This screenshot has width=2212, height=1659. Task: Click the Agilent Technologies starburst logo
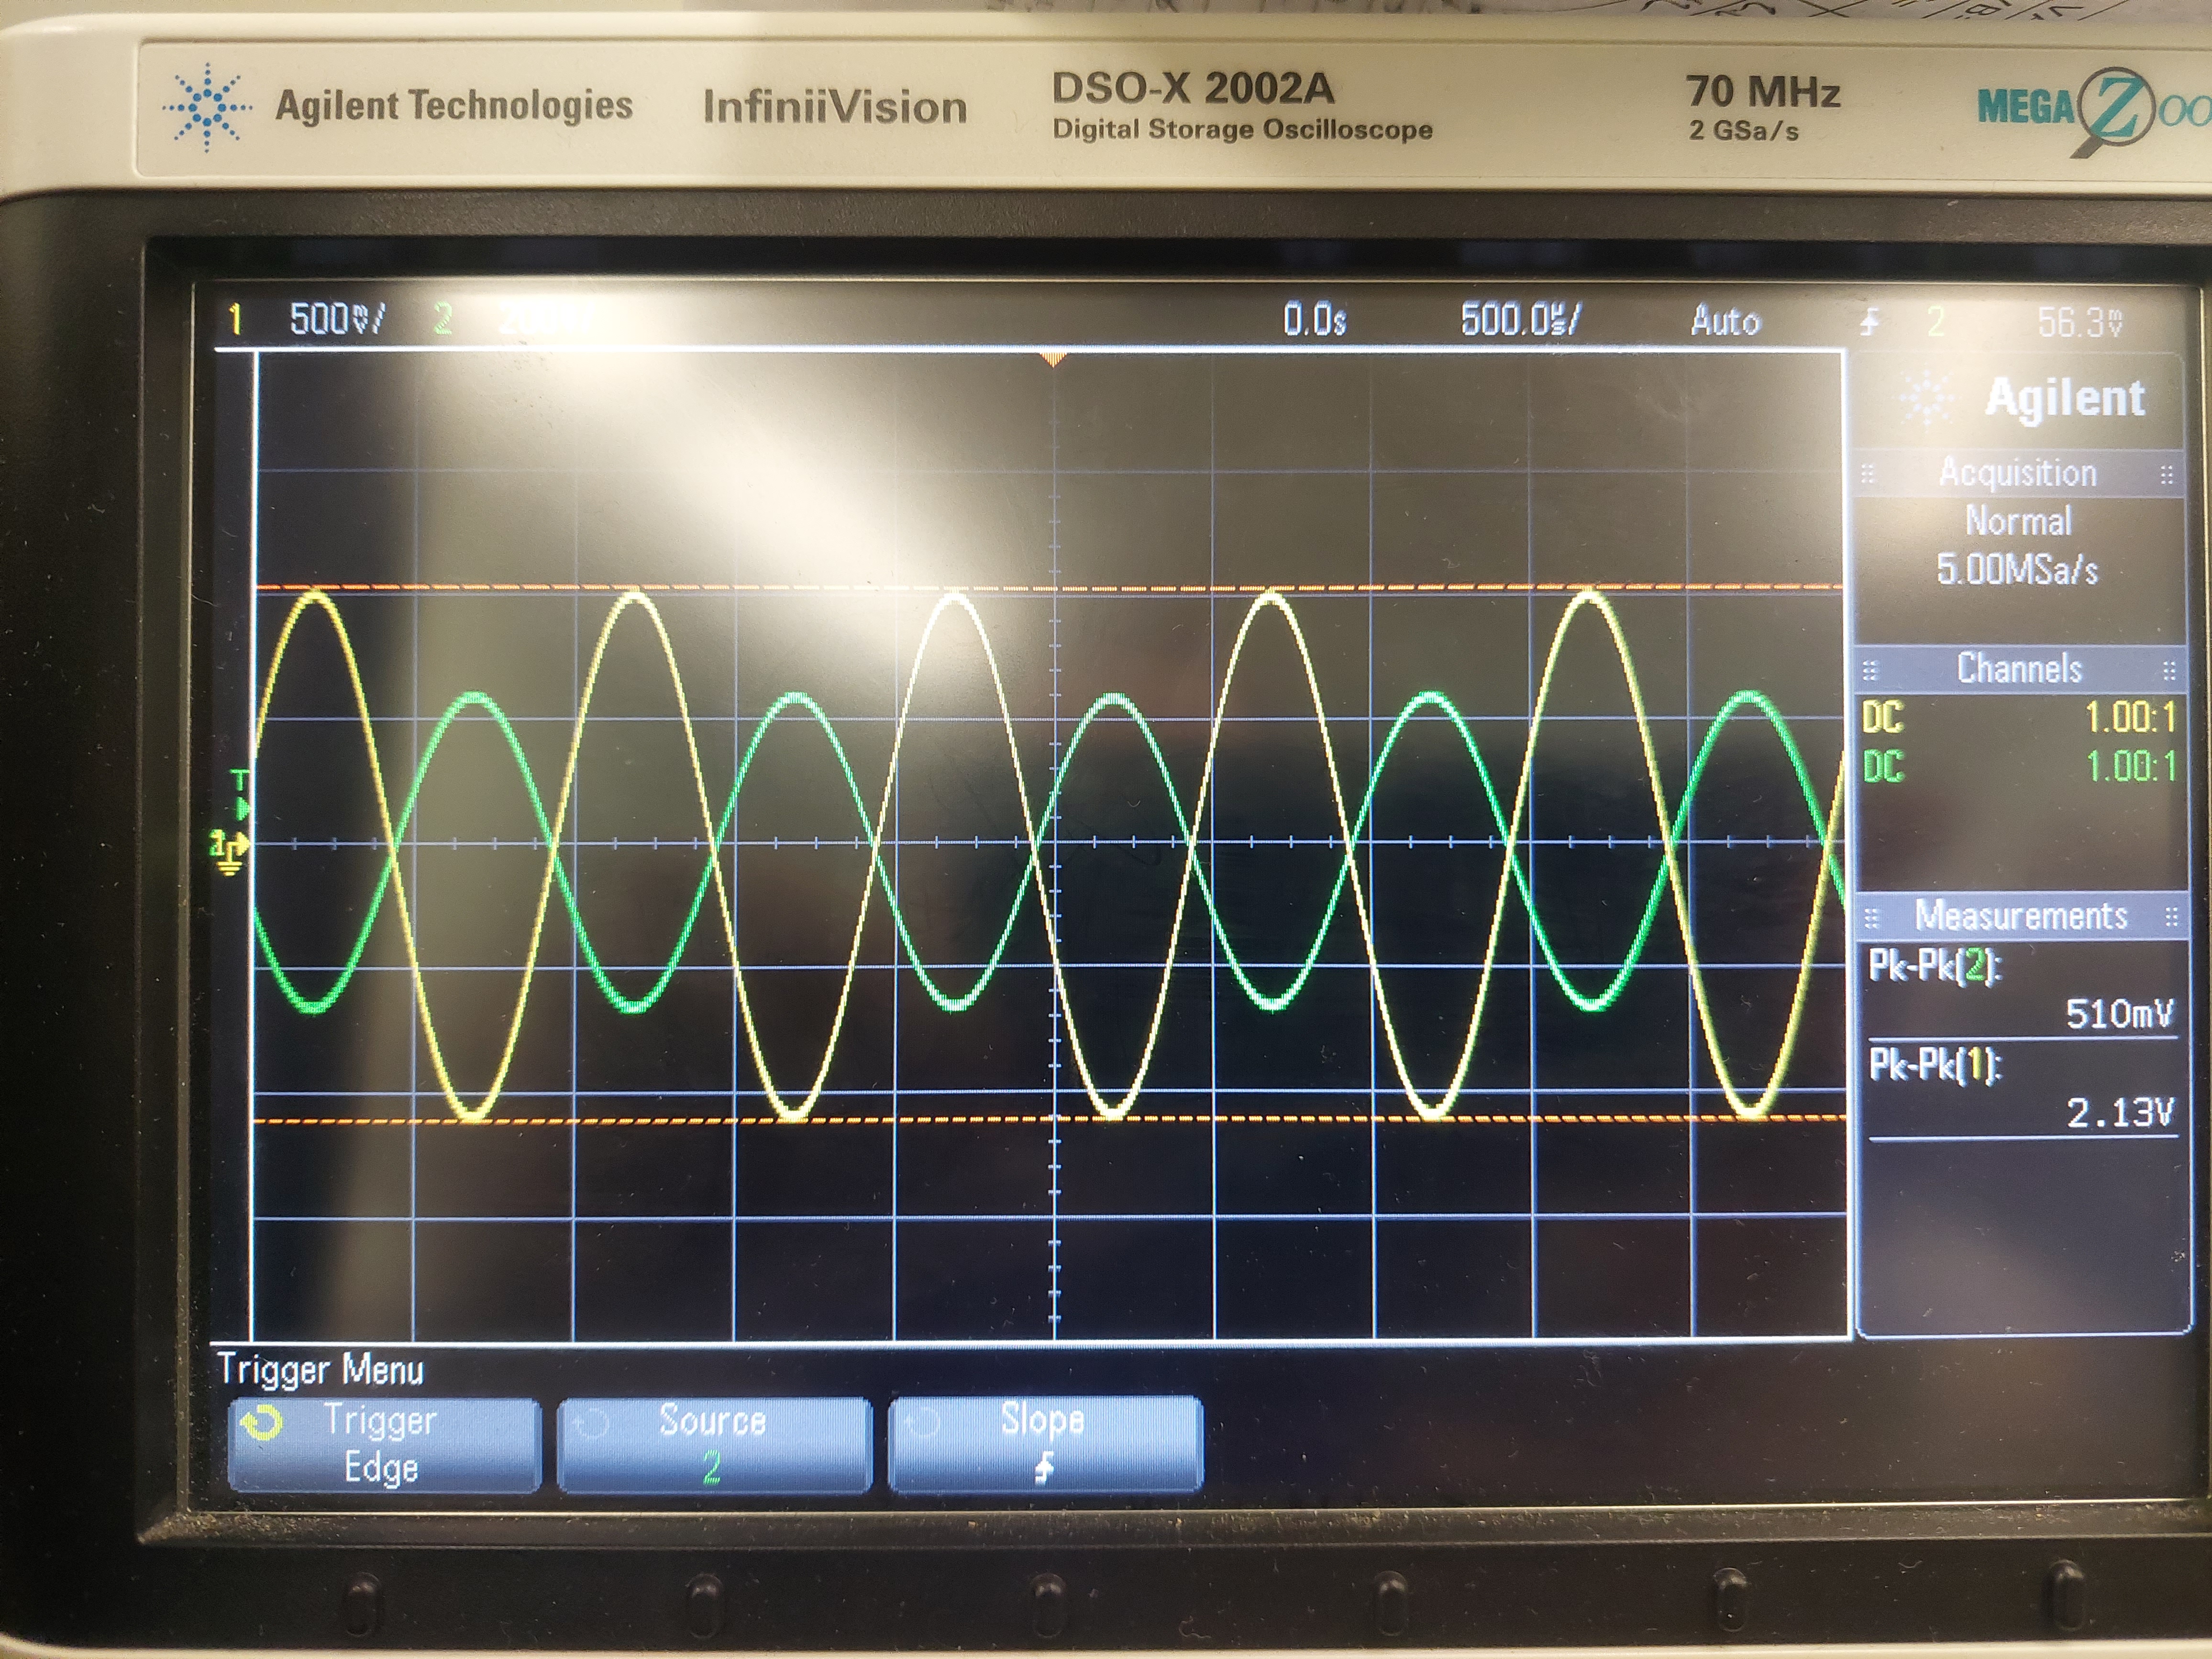[207, 107]
